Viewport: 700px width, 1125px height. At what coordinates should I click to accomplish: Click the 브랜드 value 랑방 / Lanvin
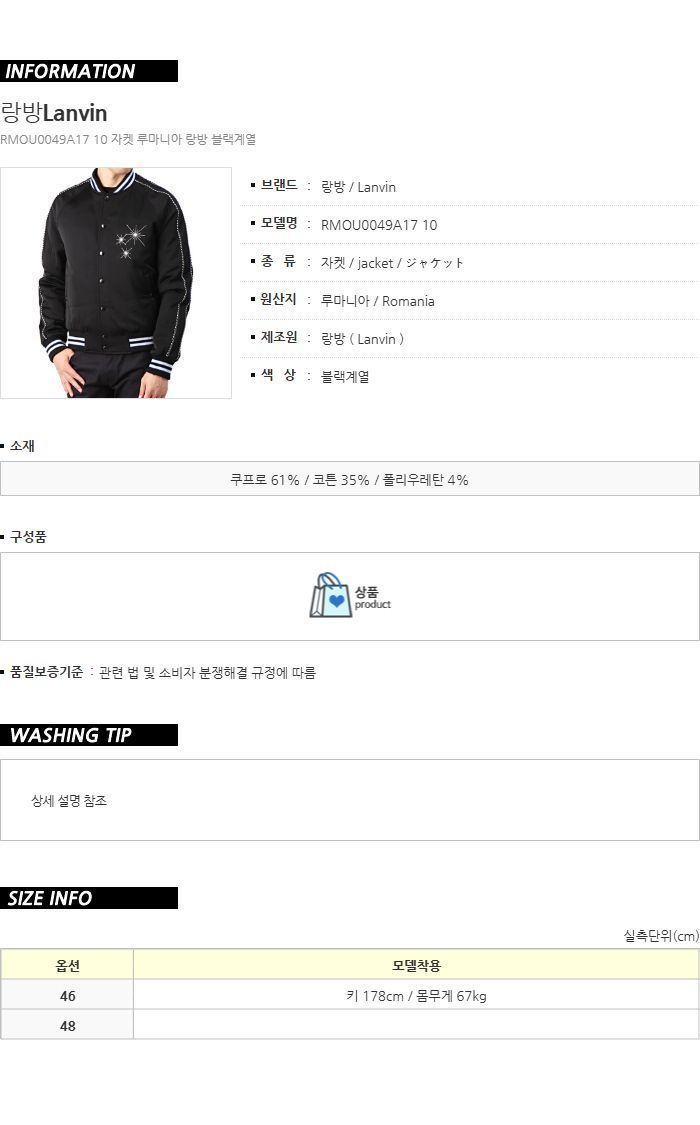358,187
